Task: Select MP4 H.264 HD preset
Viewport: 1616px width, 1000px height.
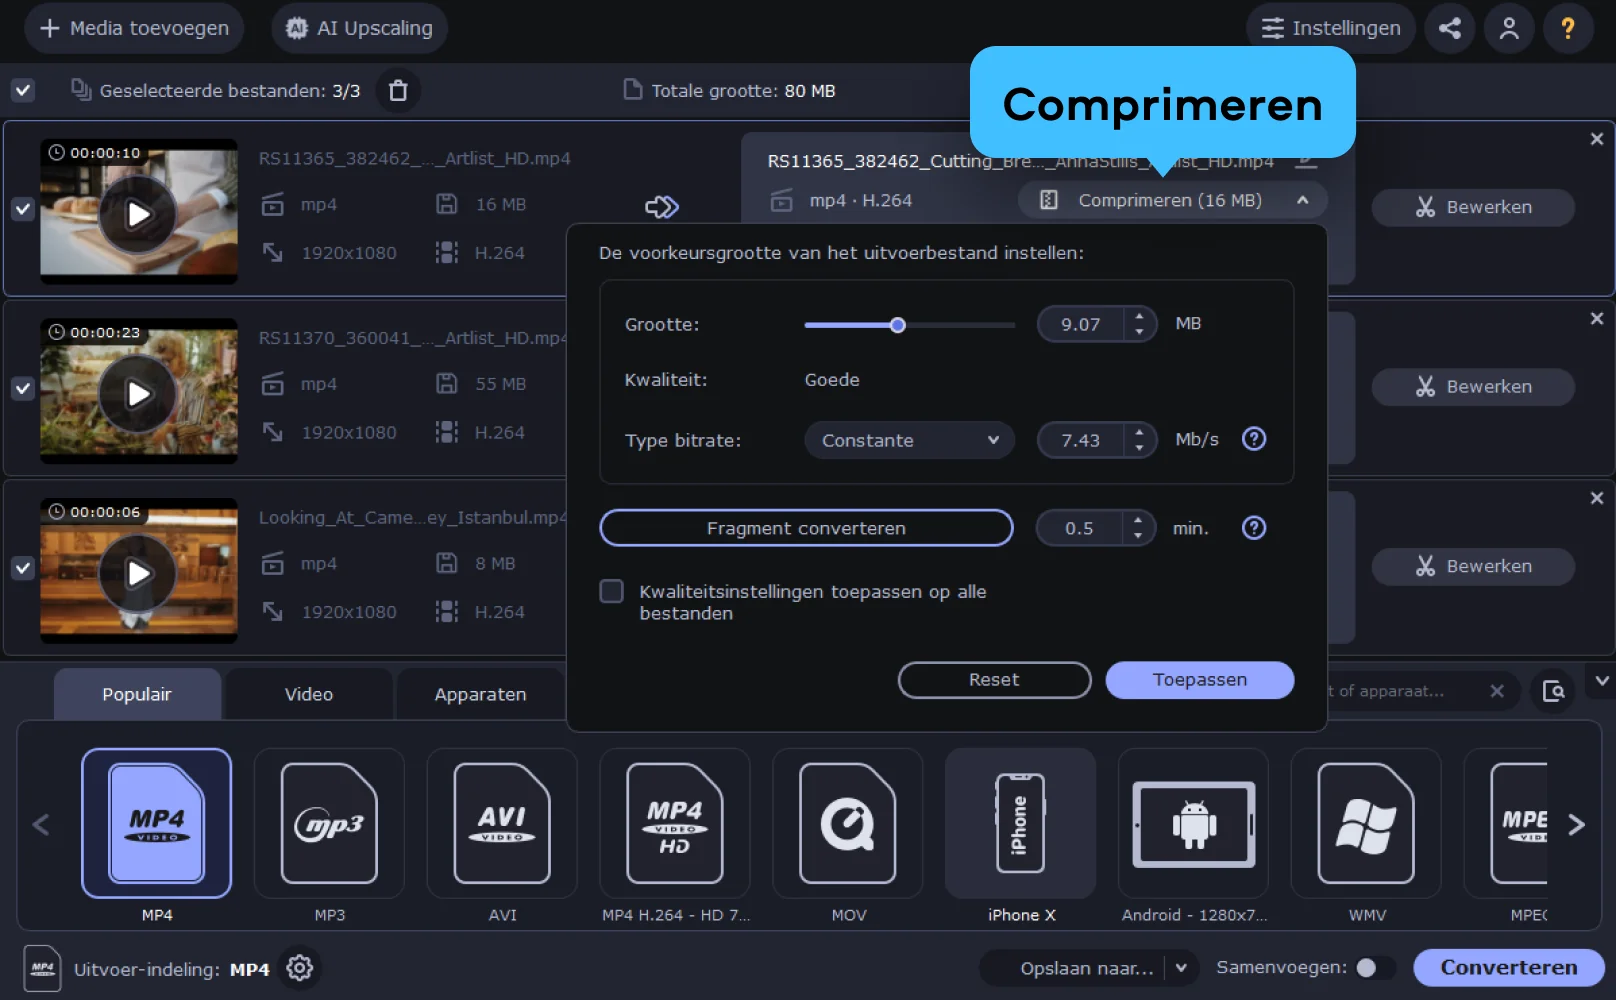Action: tap(675, 823)
